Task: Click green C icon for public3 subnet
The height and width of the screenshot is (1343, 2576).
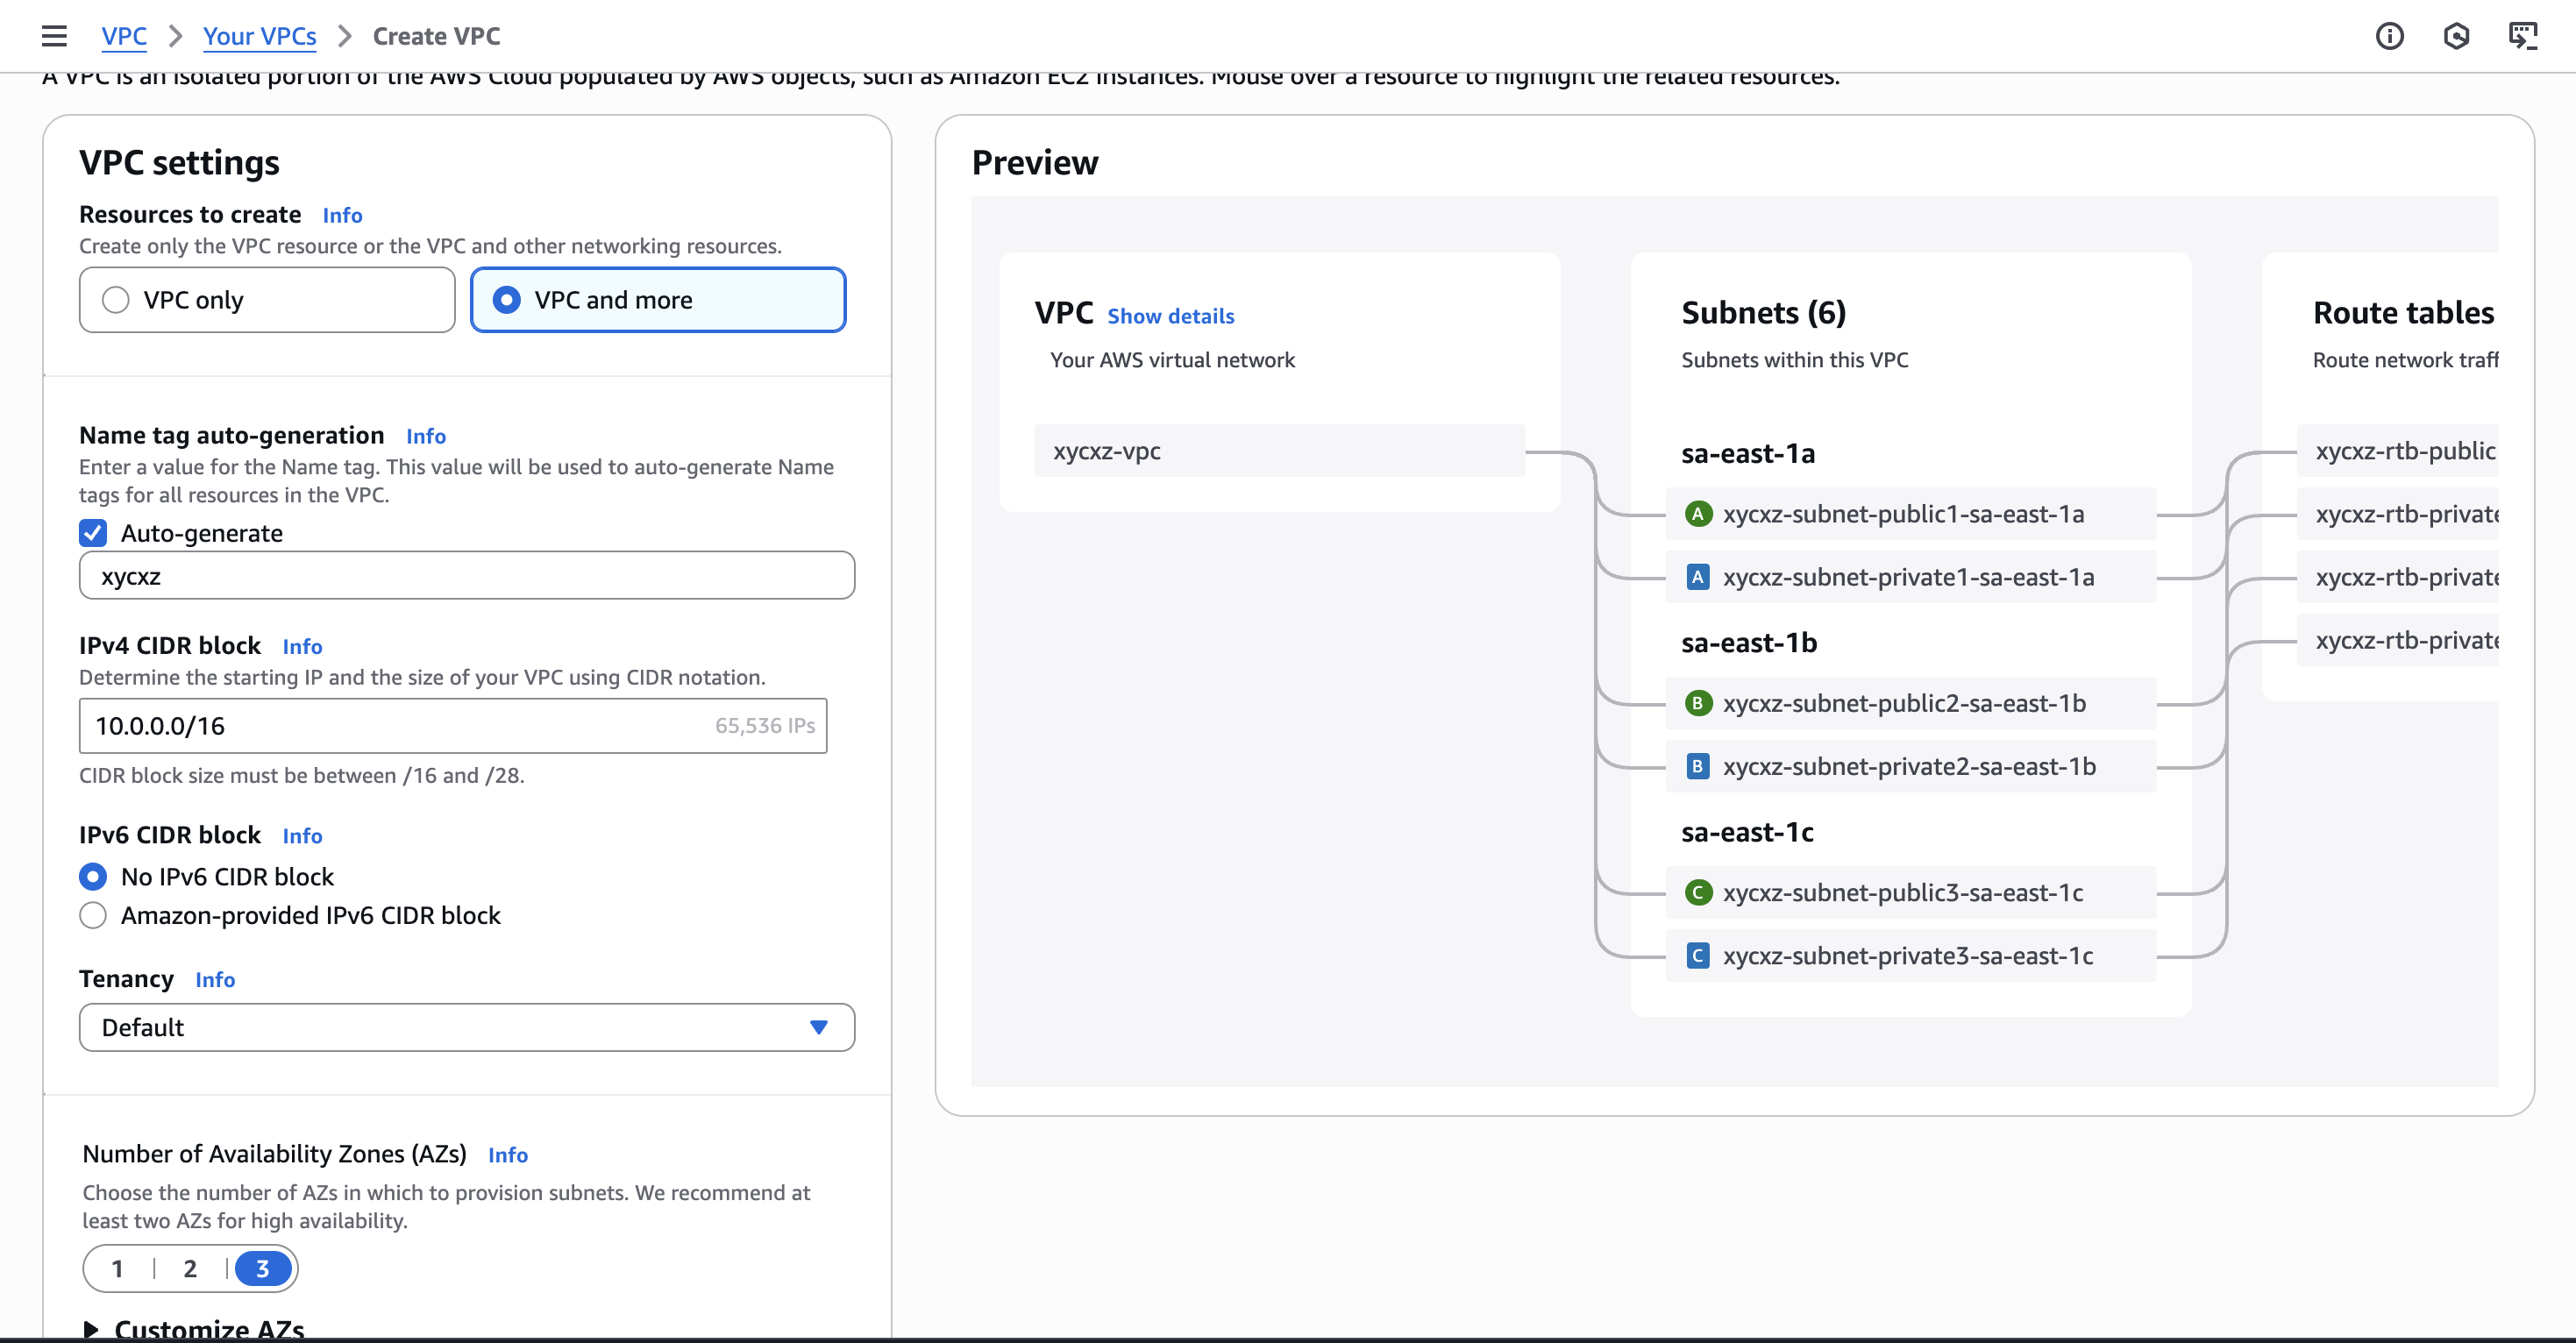Action: coord(1697,893)
